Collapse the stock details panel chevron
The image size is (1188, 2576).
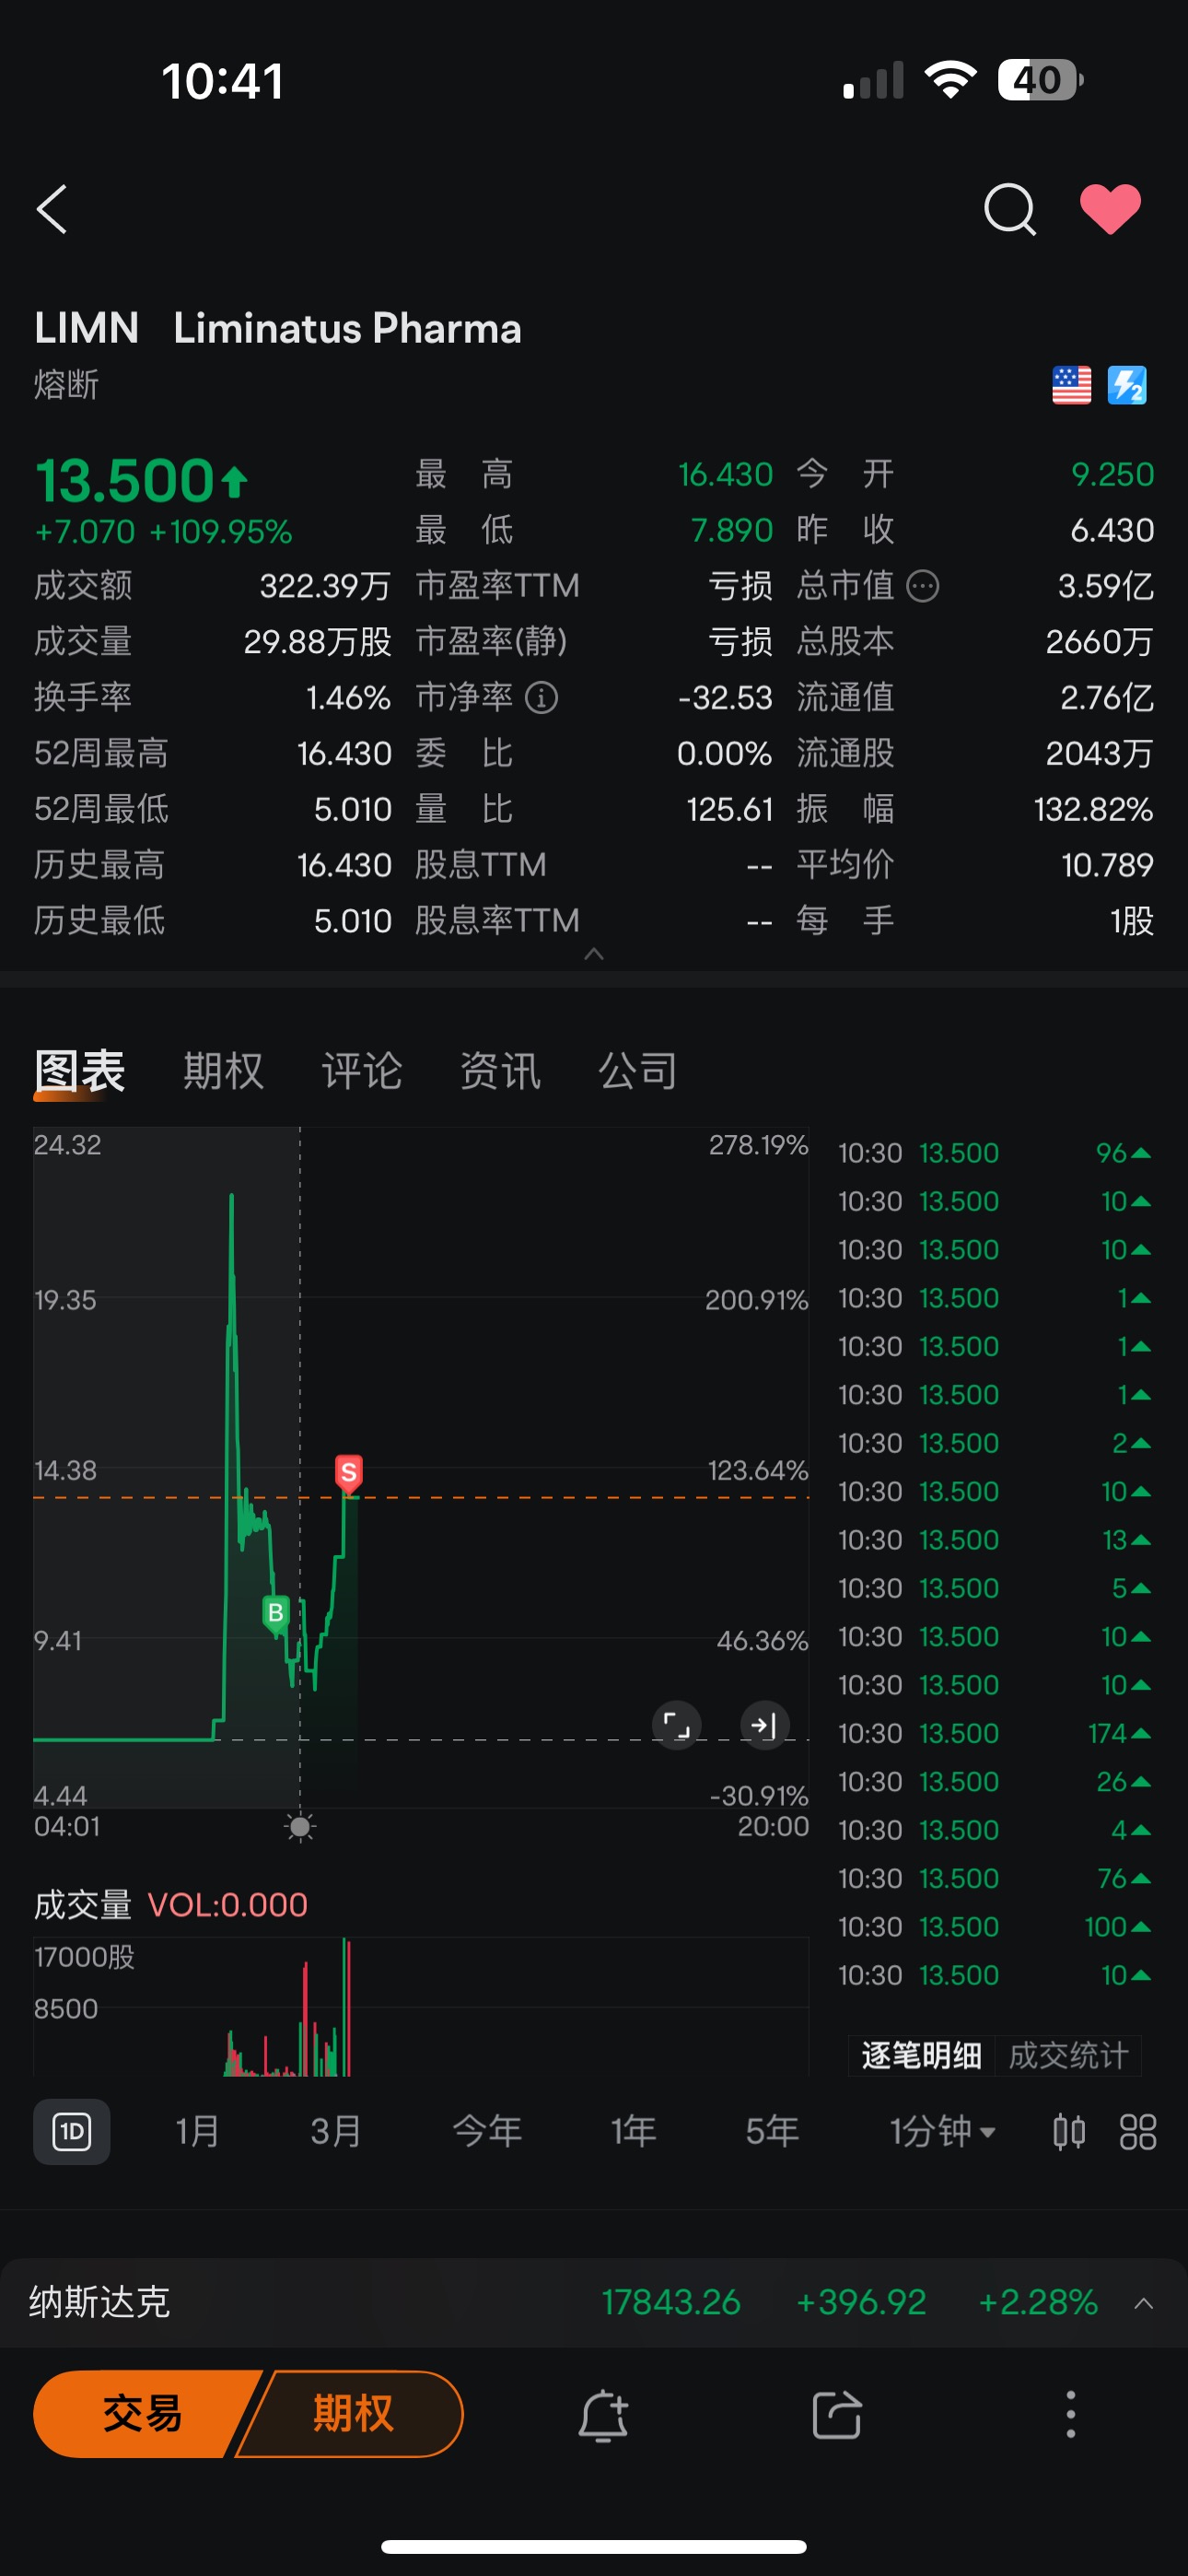(594, 953)
